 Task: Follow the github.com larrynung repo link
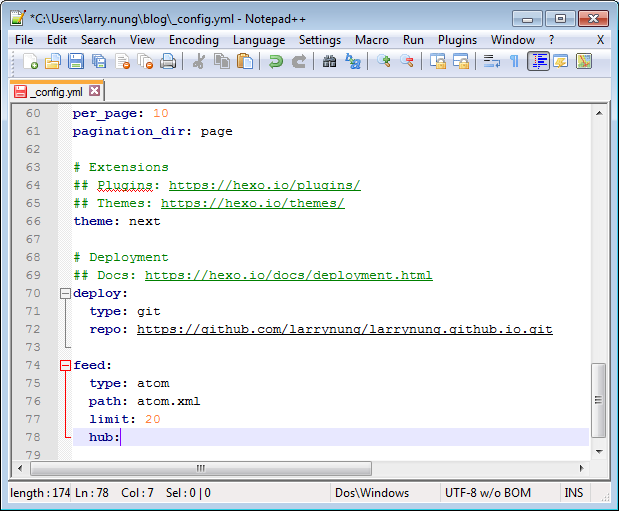[x=345, y=329]
